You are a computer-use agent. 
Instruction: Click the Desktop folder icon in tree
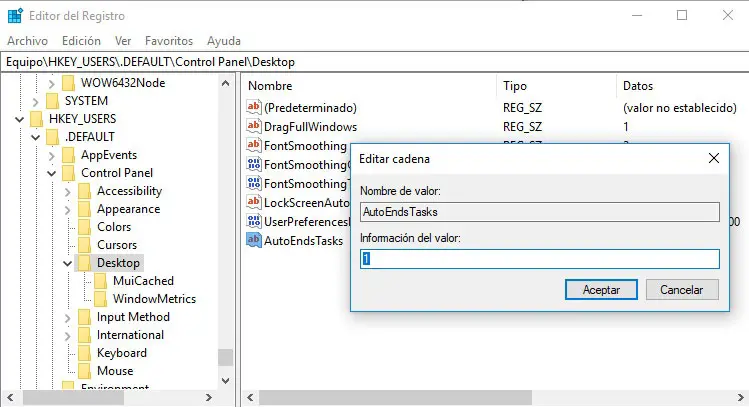[84, 263]
